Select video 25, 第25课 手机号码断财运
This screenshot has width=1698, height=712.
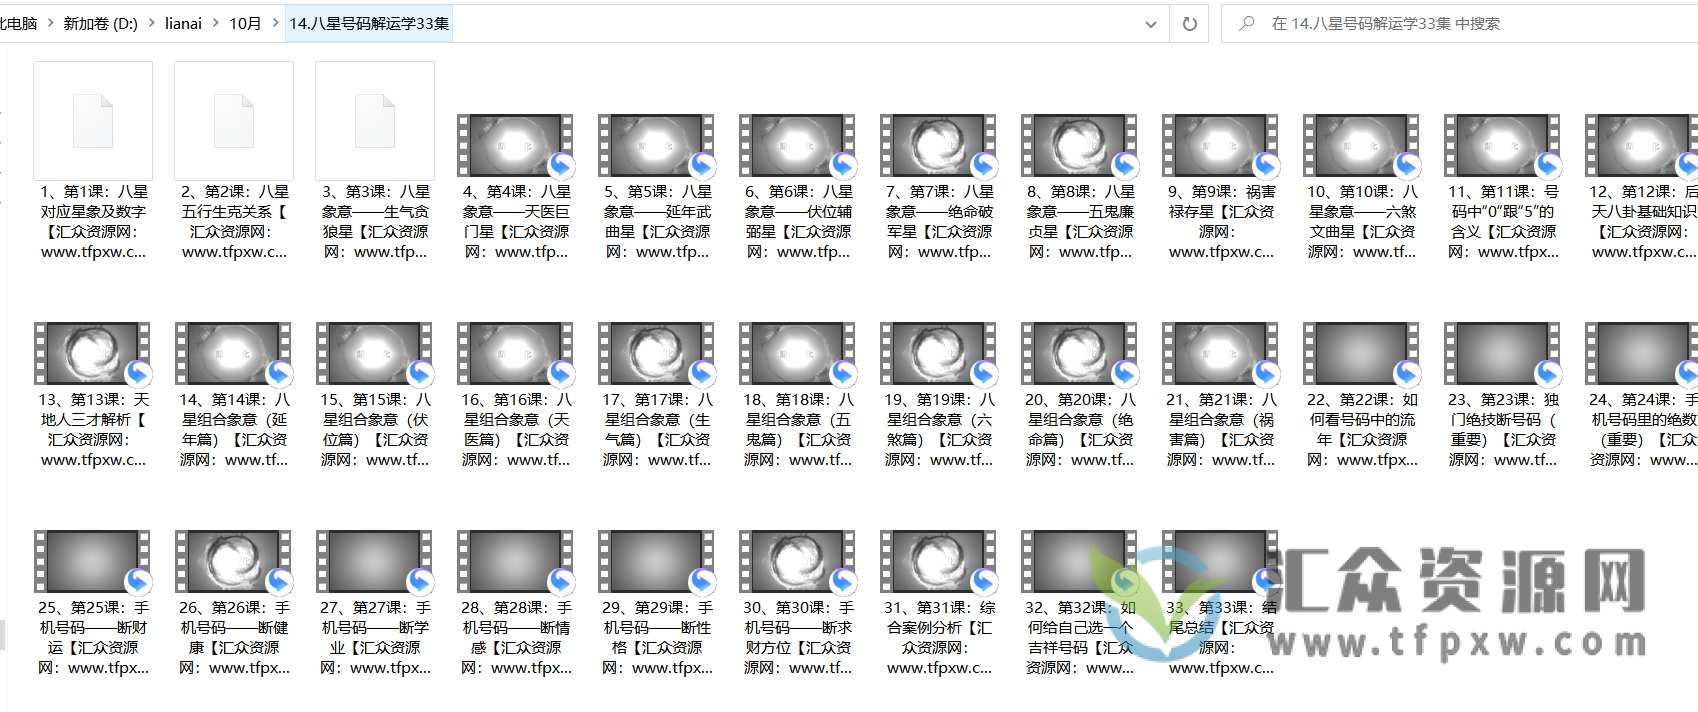pyautogui.click(x=92, y=562)
